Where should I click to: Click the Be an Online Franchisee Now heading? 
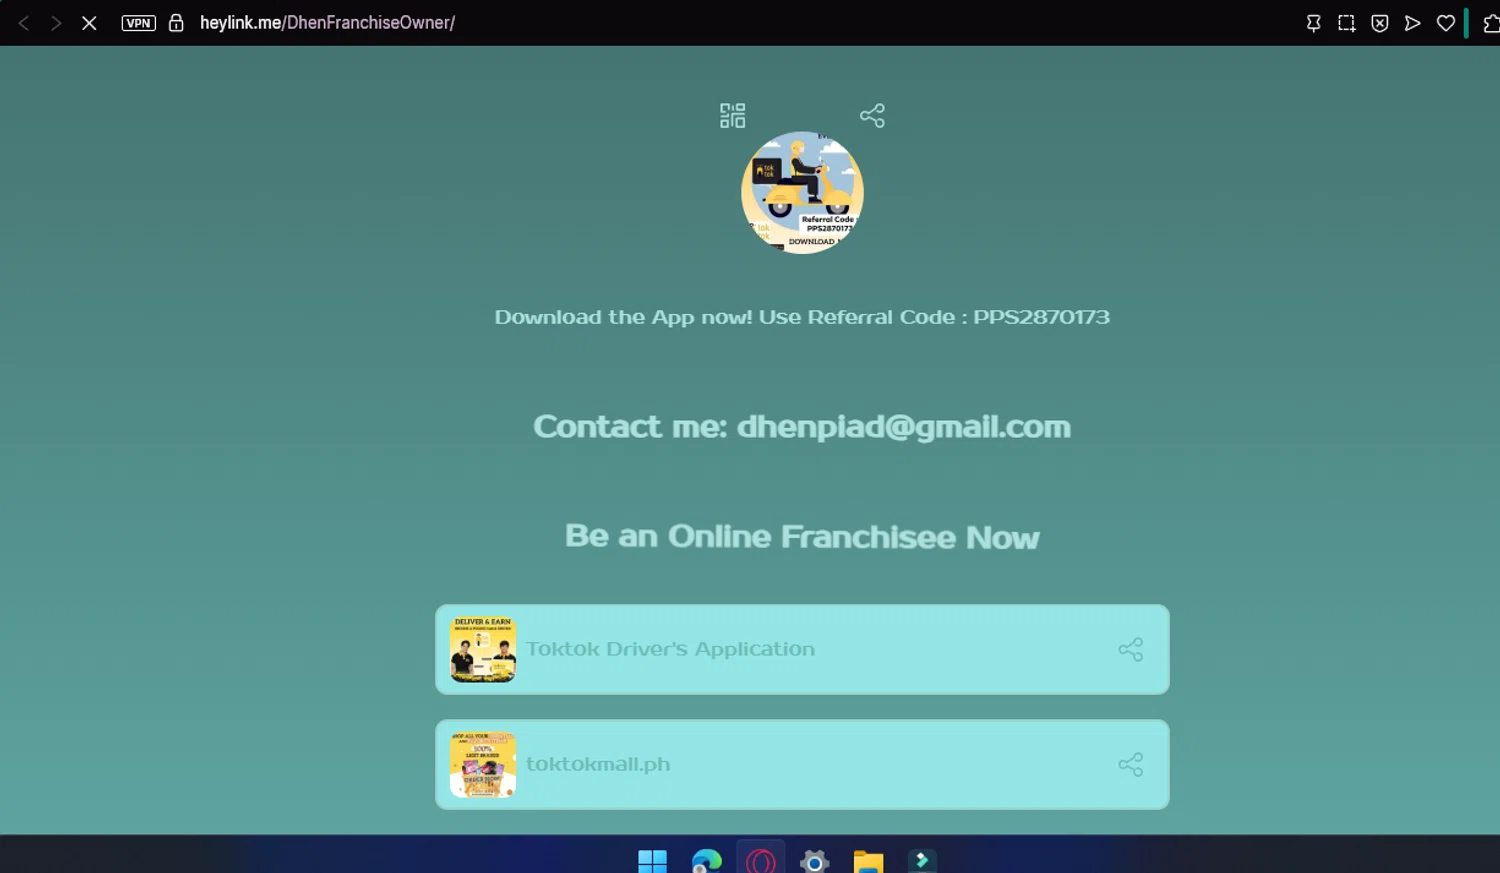click(x=802, y=537)
